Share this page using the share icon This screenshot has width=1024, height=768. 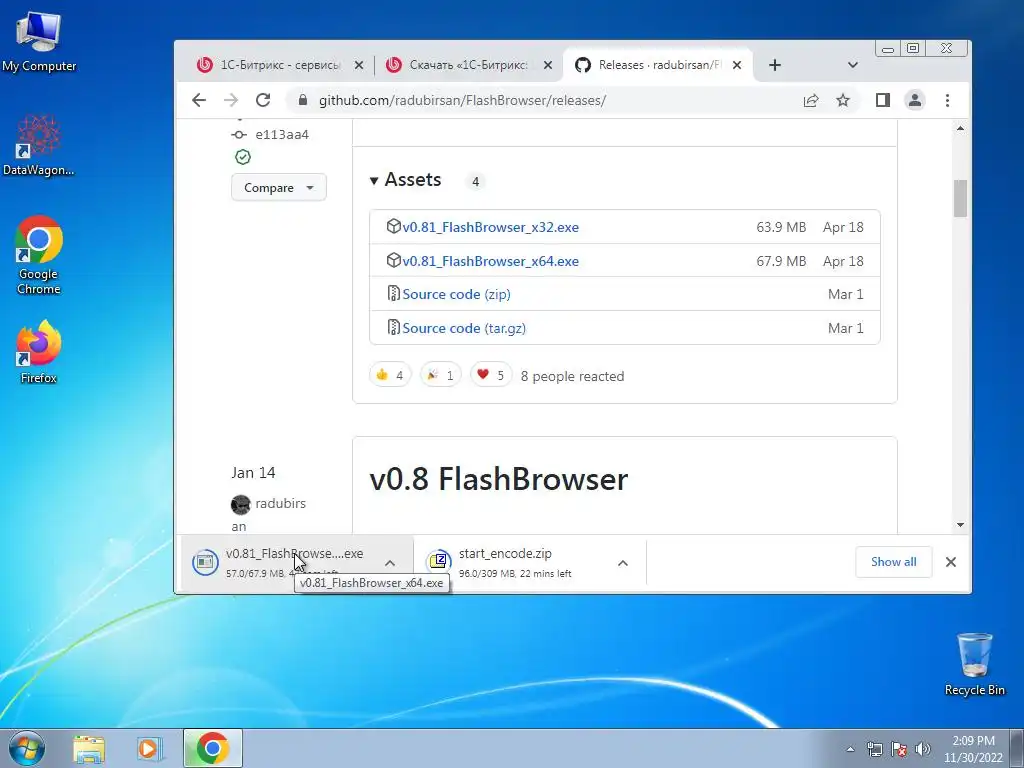tap(810, 100)
